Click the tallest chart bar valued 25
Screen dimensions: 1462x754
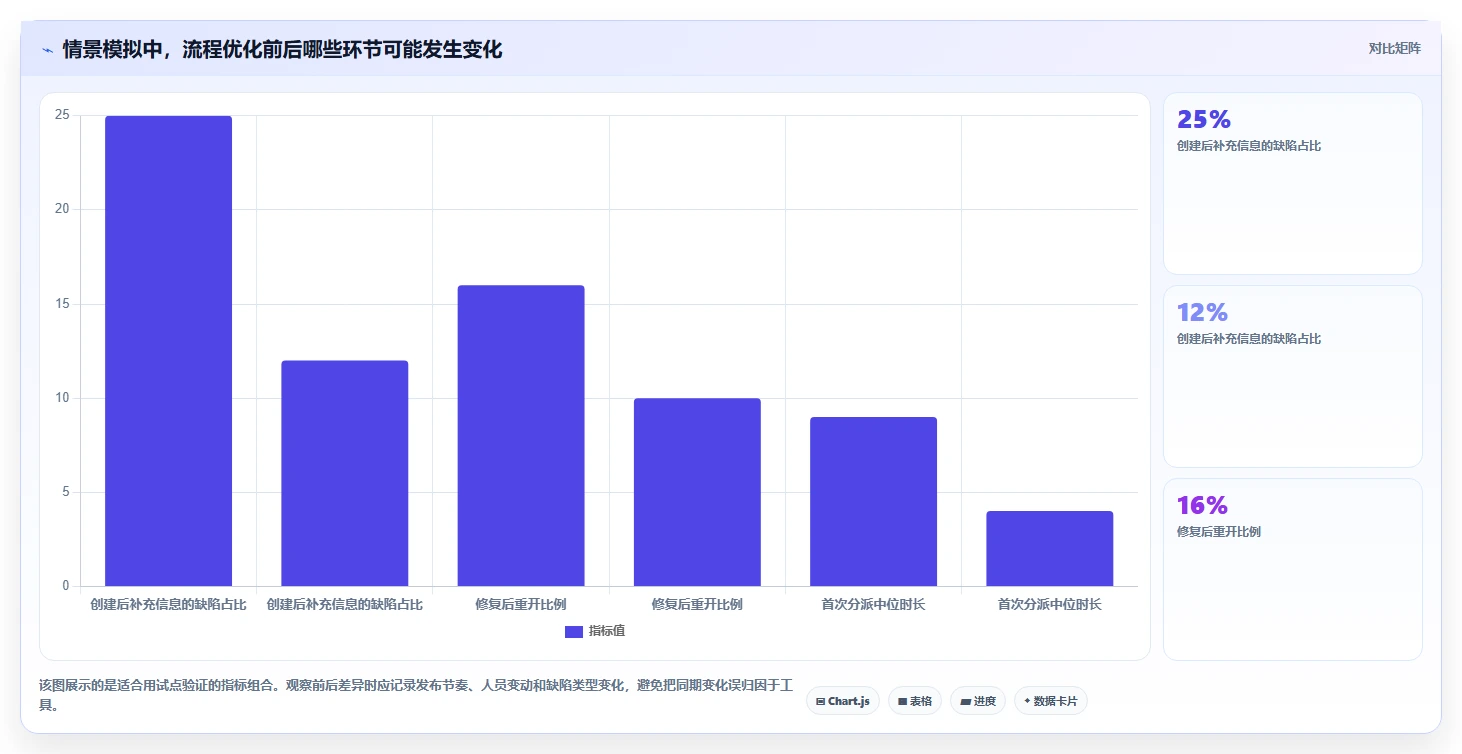click(168, 351)
